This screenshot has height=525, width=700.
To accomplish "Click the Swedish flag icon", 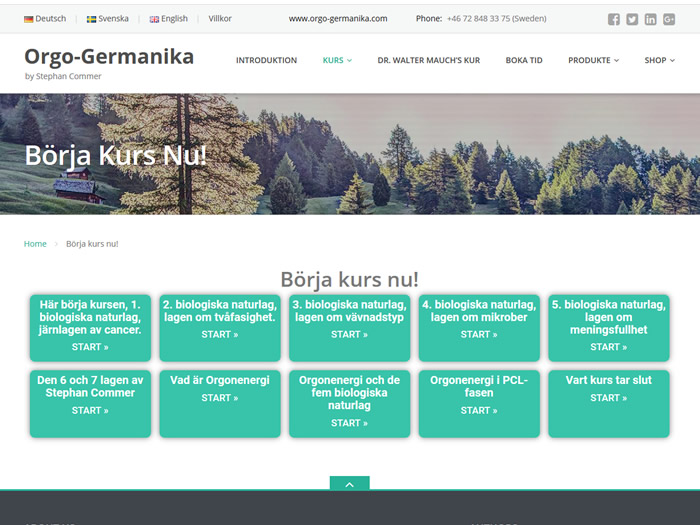I will click(91, 19).
